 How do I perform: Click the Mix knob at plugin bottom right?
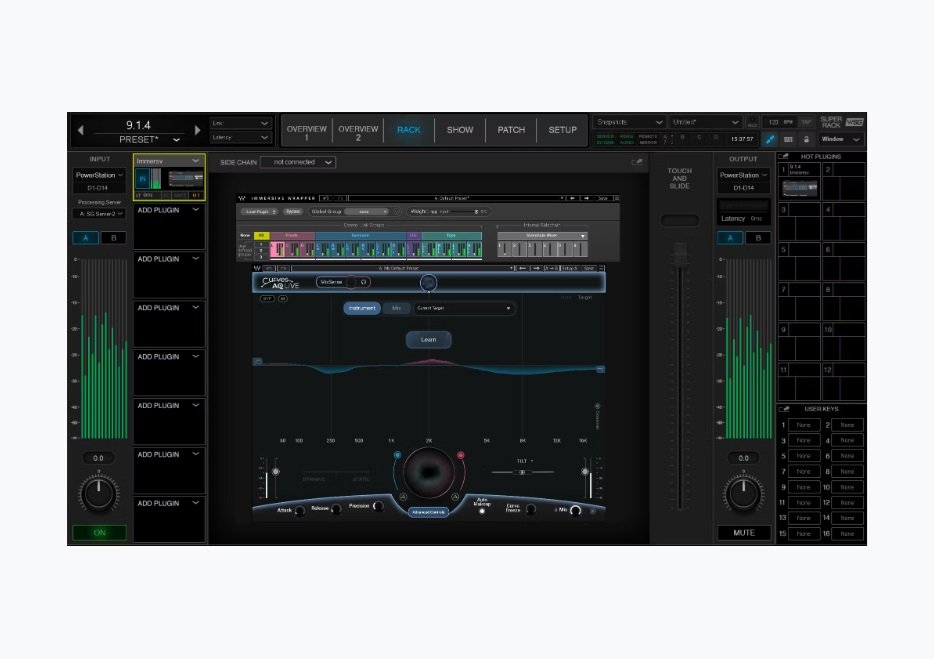point(575,511)
